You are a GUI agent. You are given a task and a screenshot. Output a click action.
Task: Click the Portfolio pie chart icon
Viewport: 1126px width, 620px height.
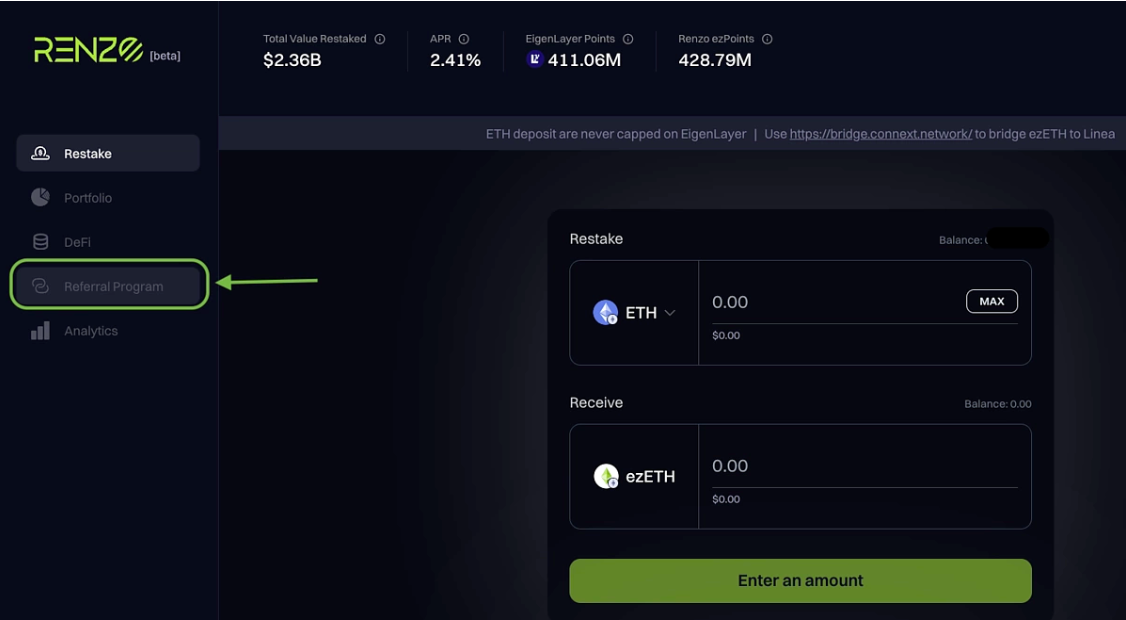pos(40,197)
